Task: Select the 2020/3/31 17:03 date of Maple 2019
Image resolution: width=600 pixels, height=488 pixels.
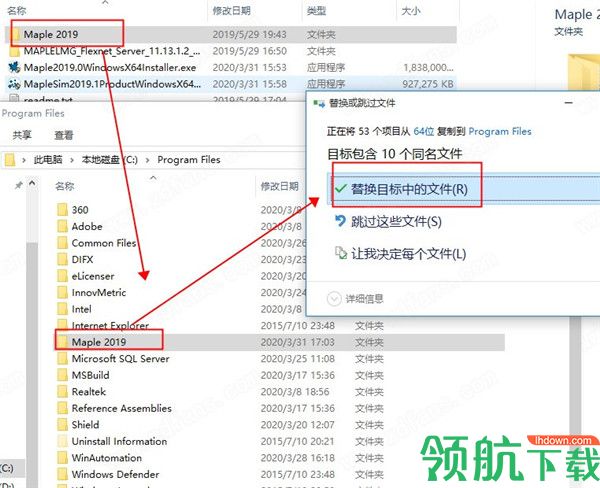Action: 297,342
